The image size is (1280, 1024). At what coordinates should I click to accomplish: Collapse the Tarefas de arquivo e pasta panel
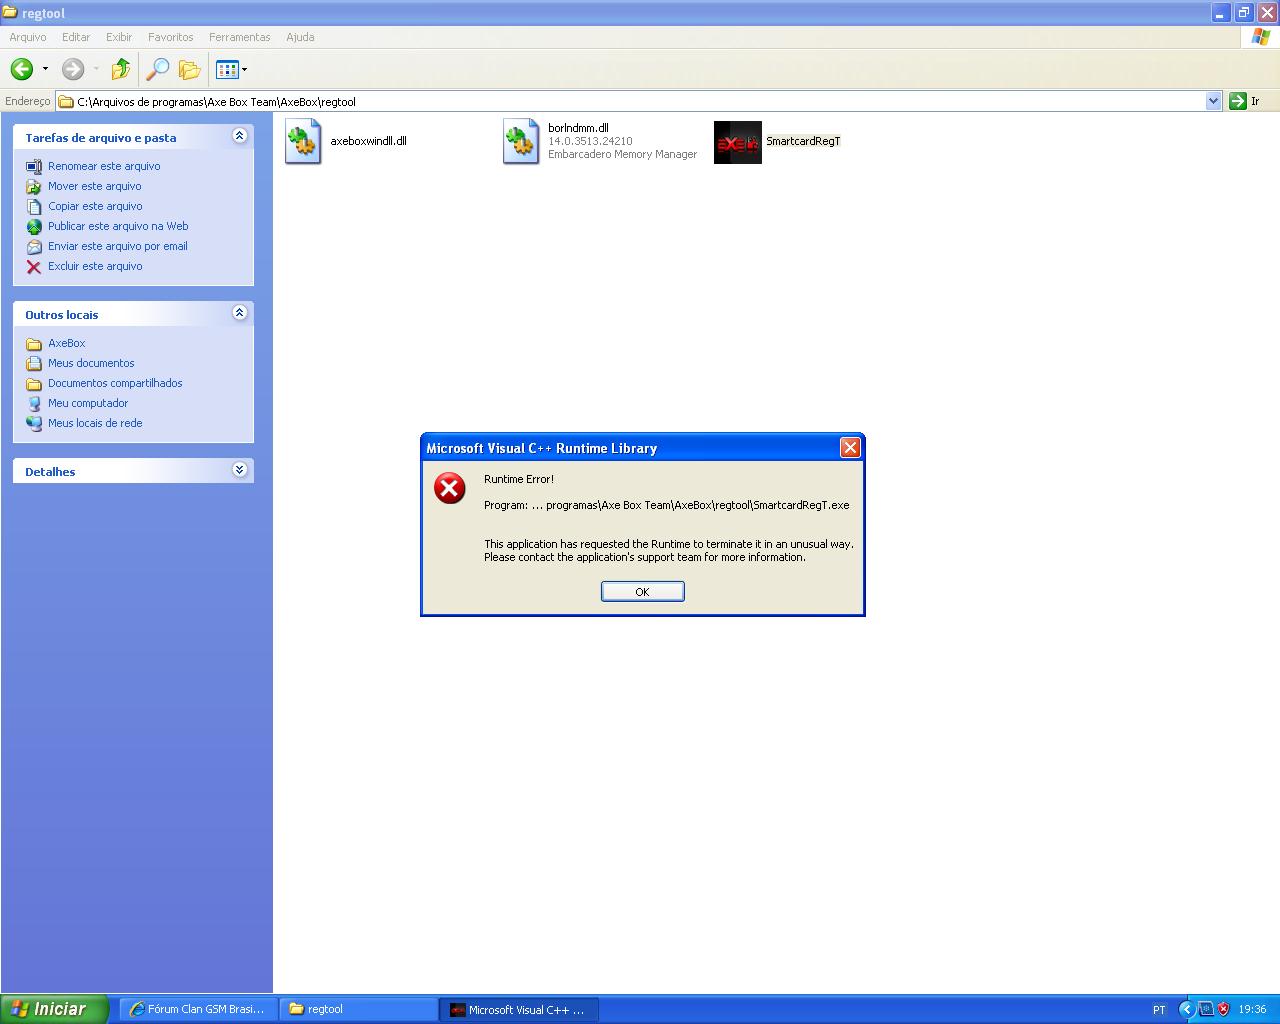239,136
